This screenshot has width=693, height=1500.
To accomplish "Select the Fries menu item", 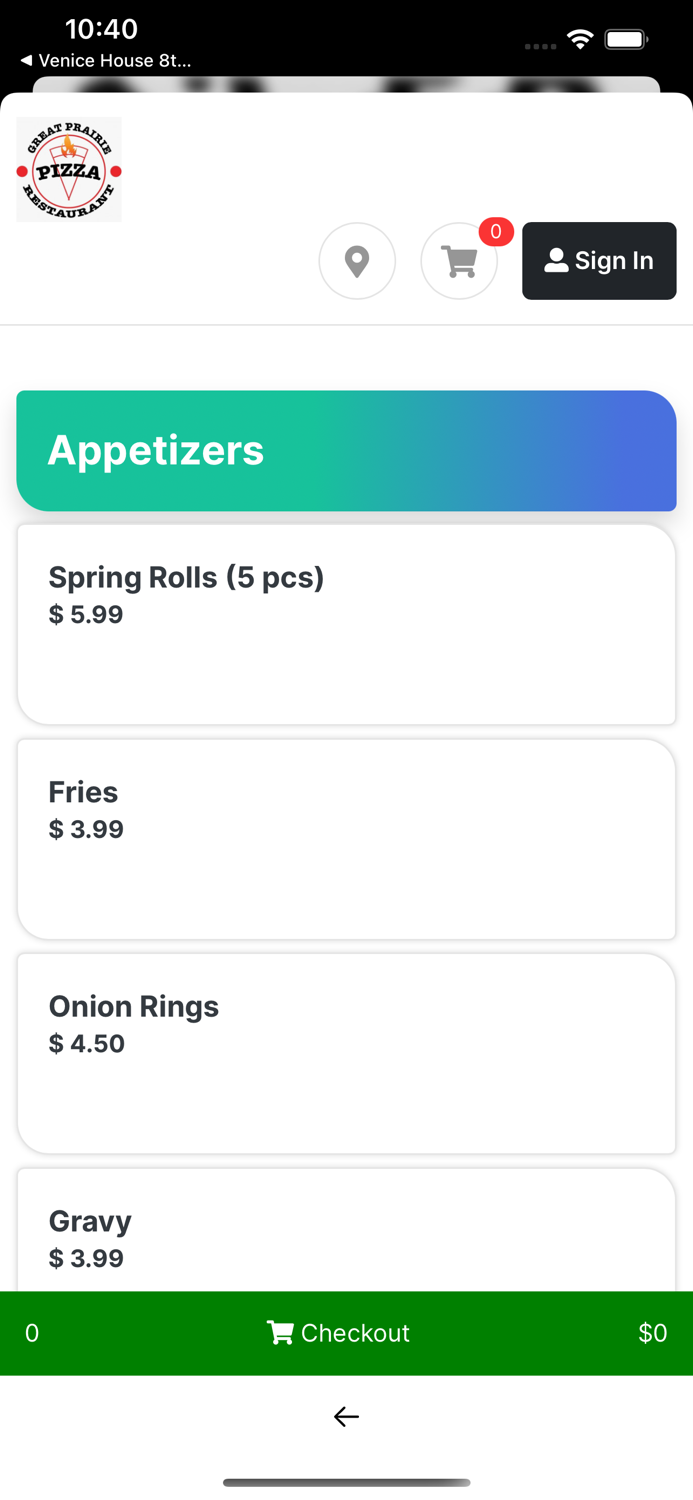I will (x=346, y=839).
